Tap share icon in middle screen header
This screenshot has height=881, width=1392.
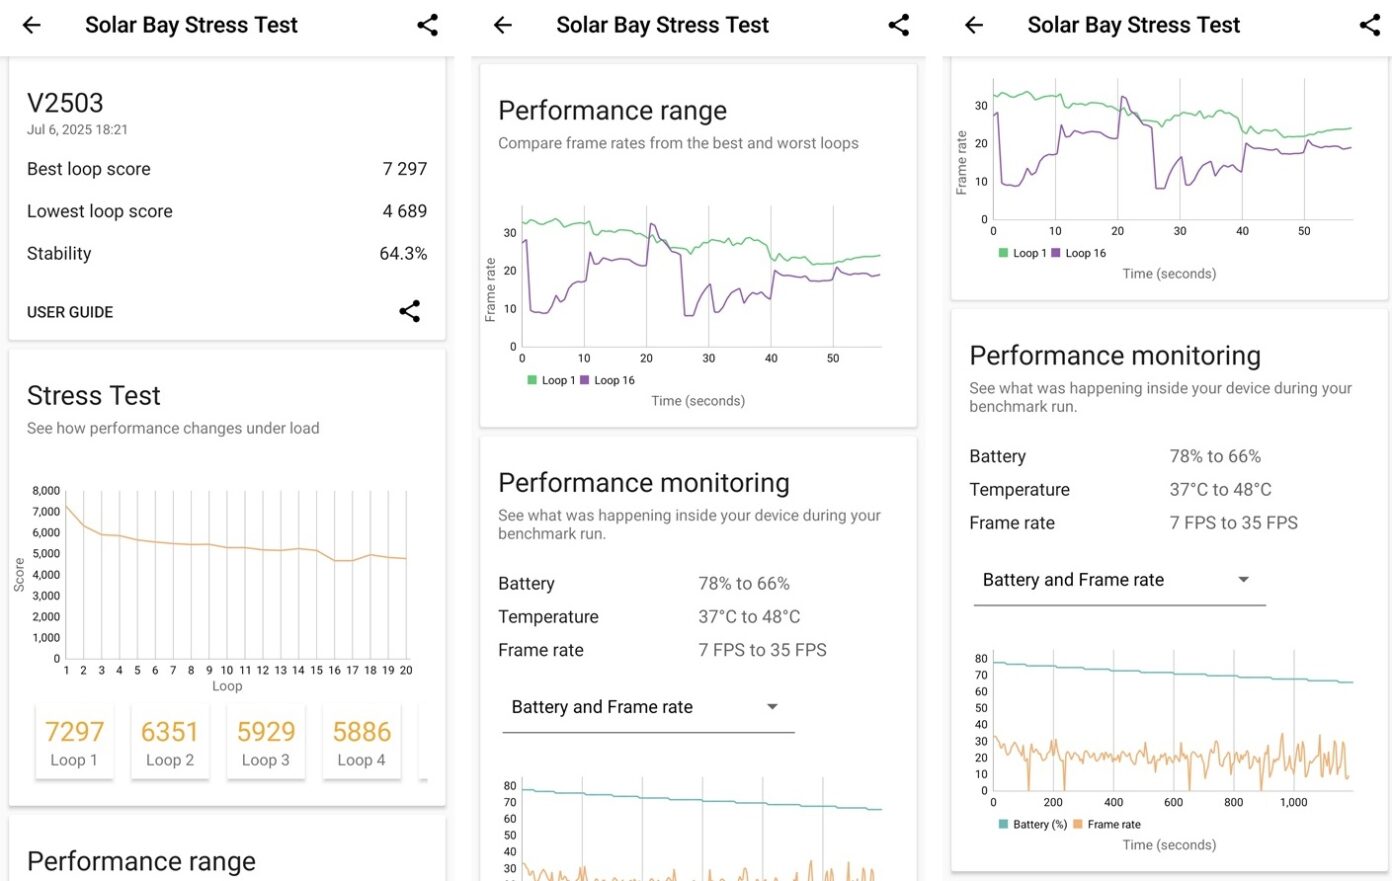pos(899,25)
